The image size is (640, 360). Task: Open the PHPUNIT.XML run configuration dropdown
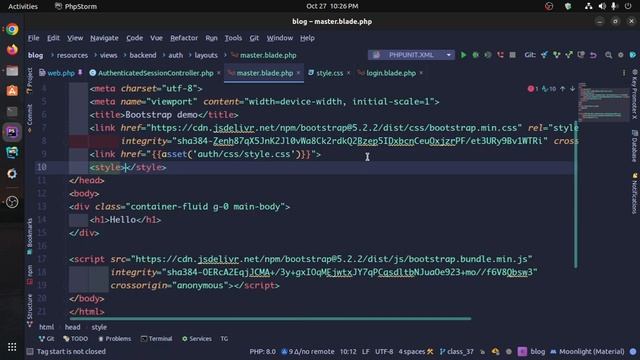411,55
